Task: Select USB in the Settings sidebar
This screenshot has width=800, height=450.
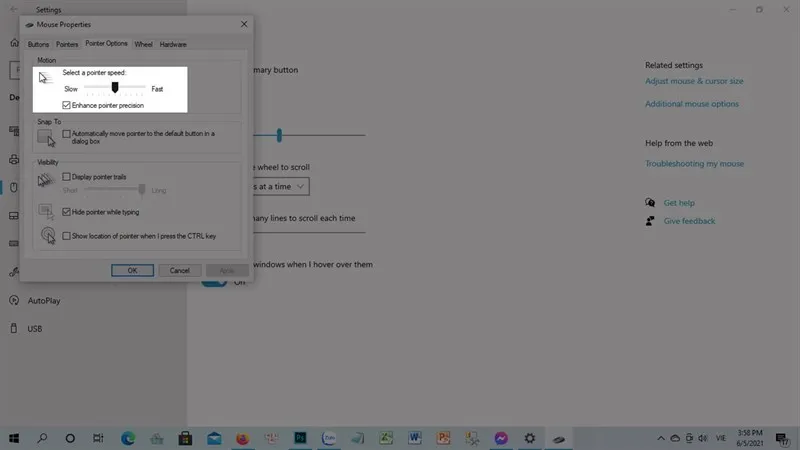Action: pyautogui.click(x=35, y=328)
